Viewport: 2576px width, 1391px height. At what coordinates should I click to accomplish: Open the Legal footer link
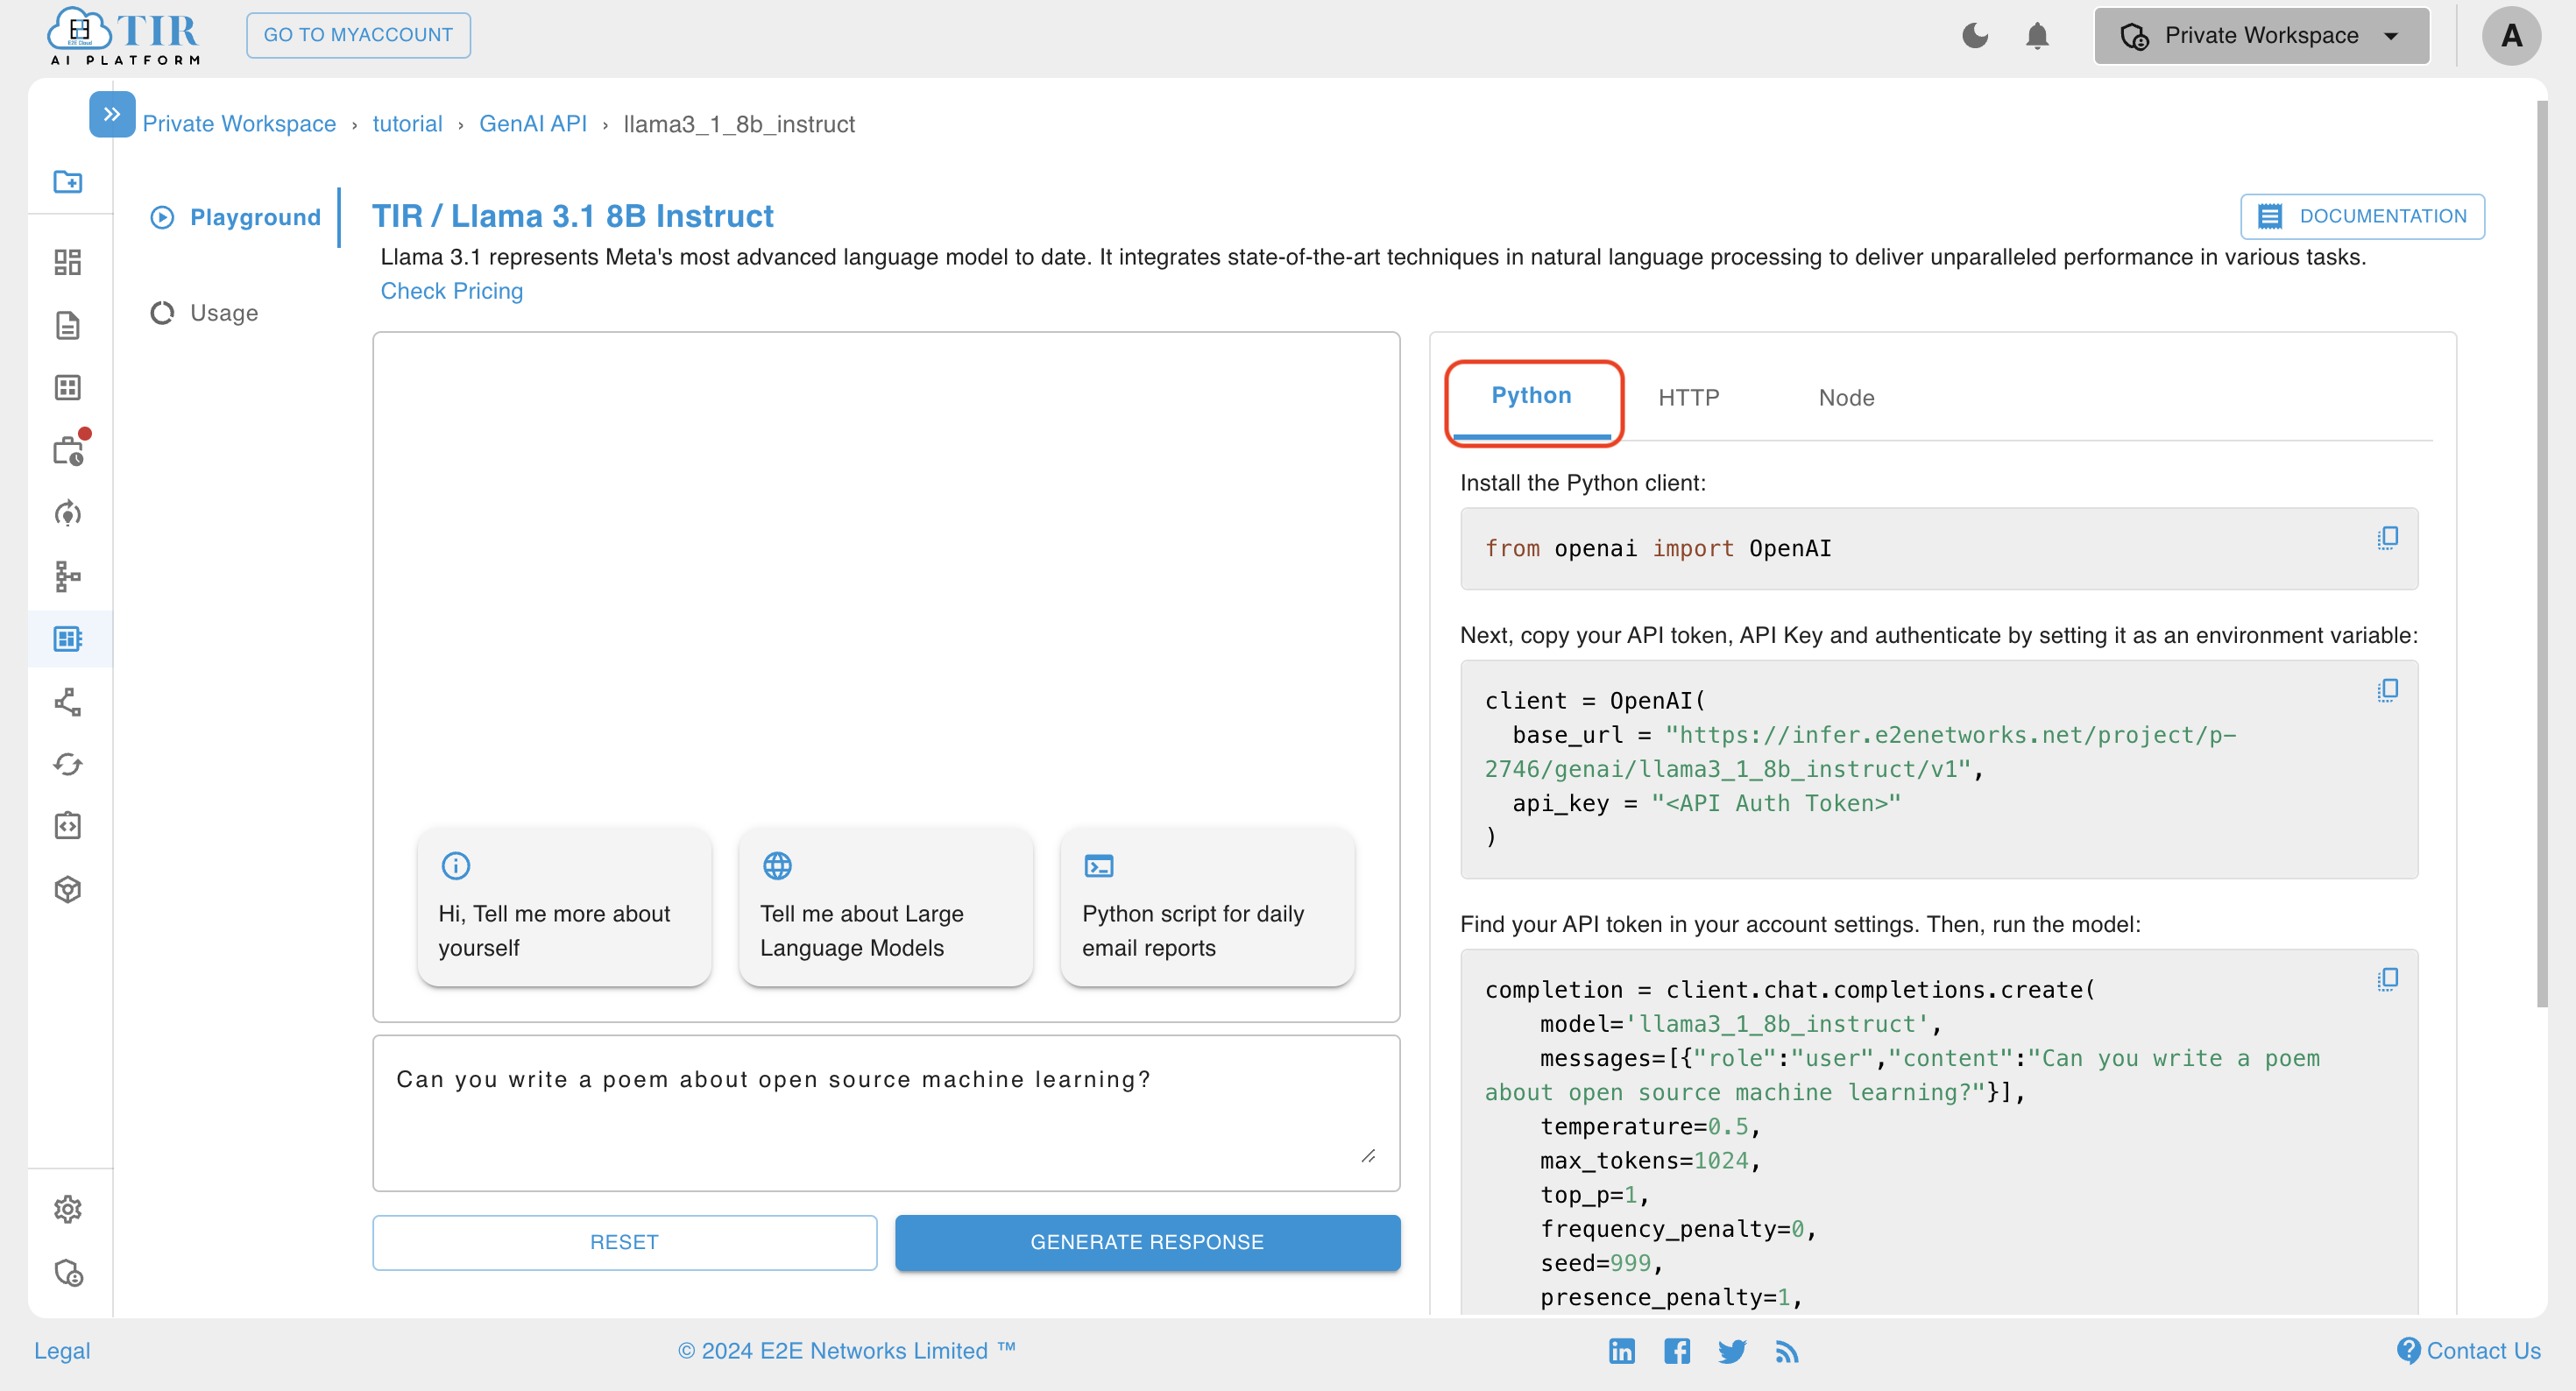click(62, 1351)
